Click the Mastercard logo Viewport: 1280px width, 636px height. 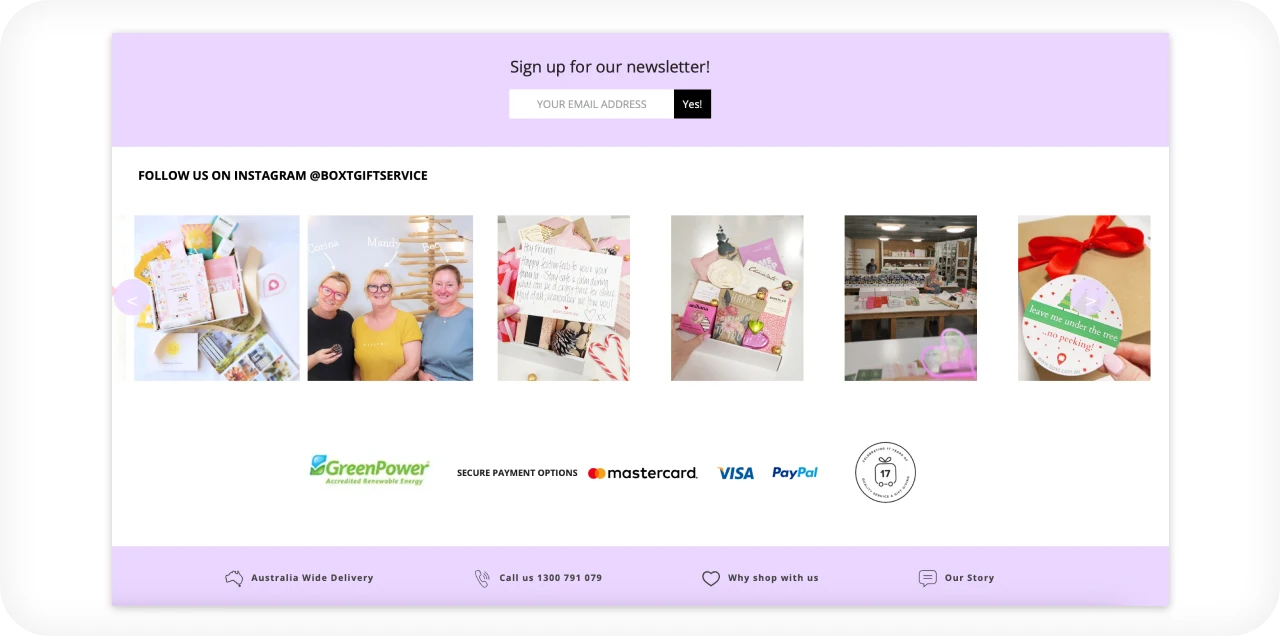coord(642,473)
